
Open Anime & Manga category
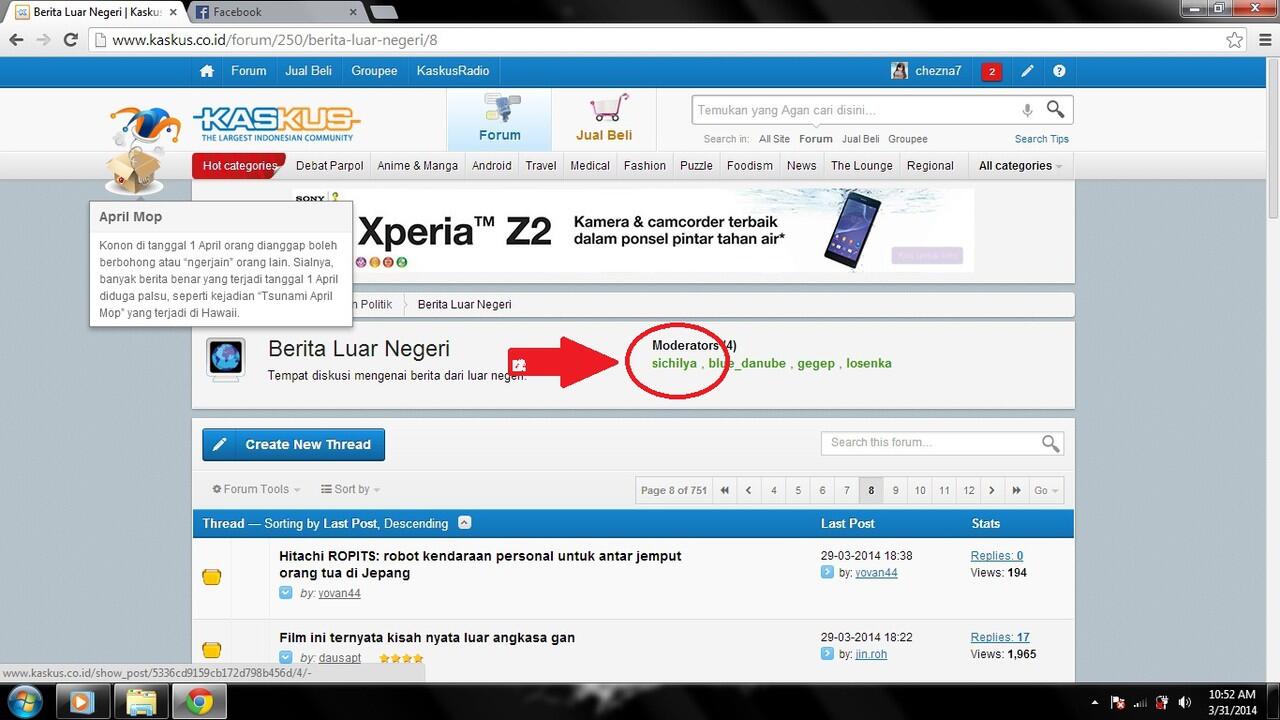(x=417, y=166)
